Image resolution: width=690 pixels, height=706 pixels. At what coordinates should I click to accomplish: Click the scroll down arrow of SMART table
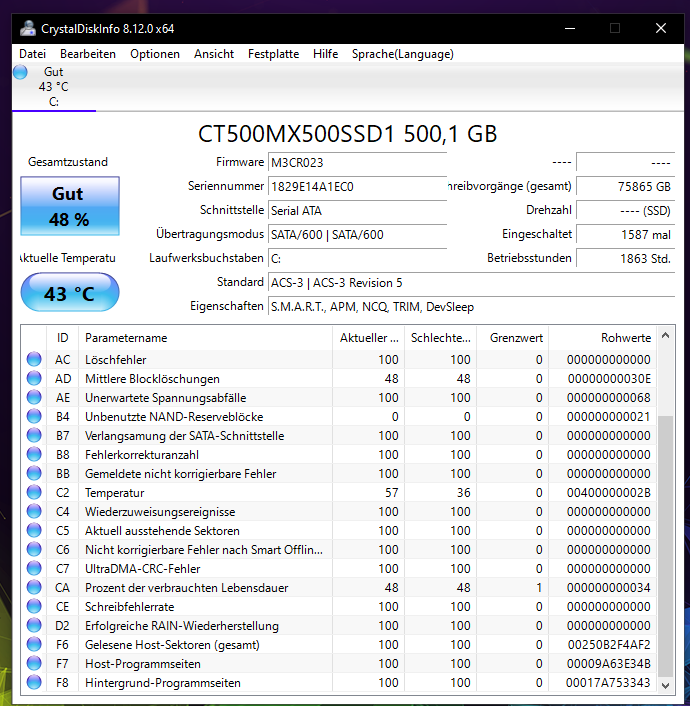(x=666, y=685)
